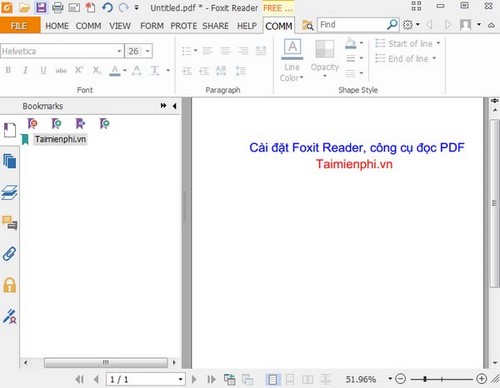The height and width of the screenshot is (388, 500).
Task: Go to the first page
Action: (80, 379)
